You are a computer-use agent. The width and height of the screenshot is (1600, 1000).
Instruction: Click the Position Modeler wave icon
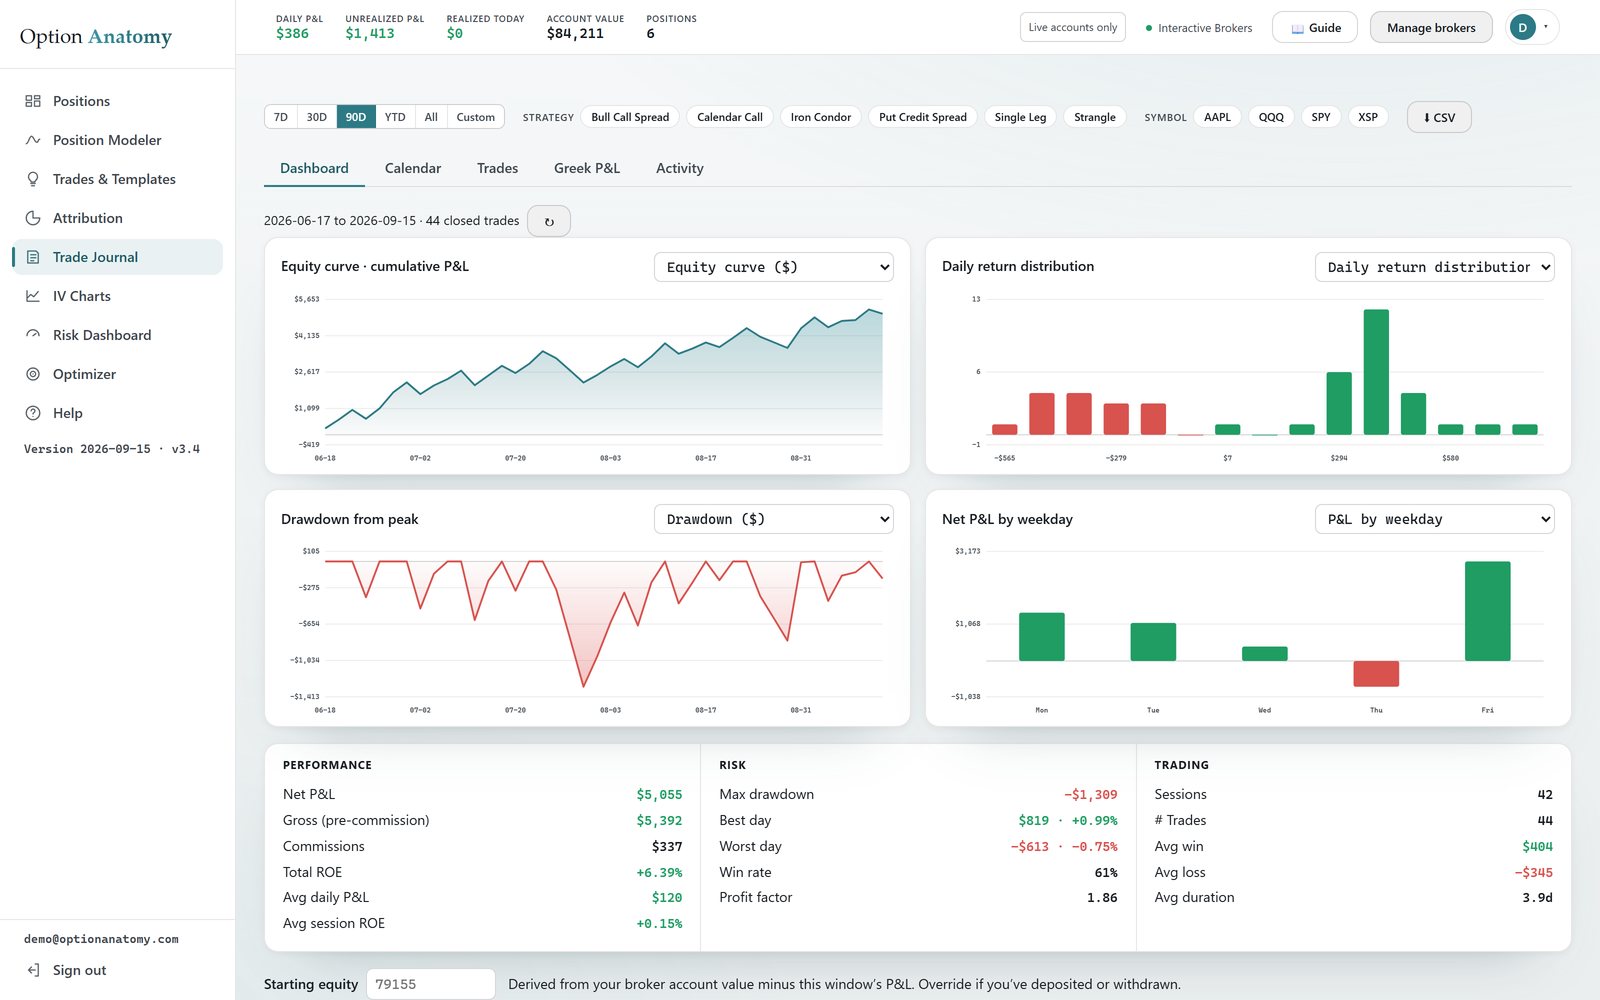pyautogui.click(x=33, y=140)
